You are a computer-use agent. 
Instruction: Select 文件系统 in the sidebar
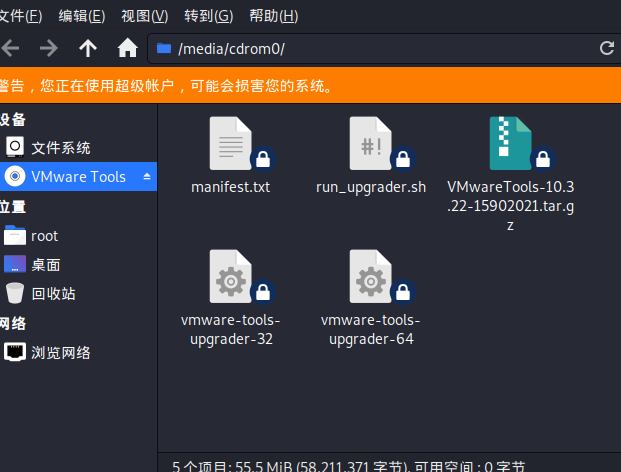coord(78,148)
